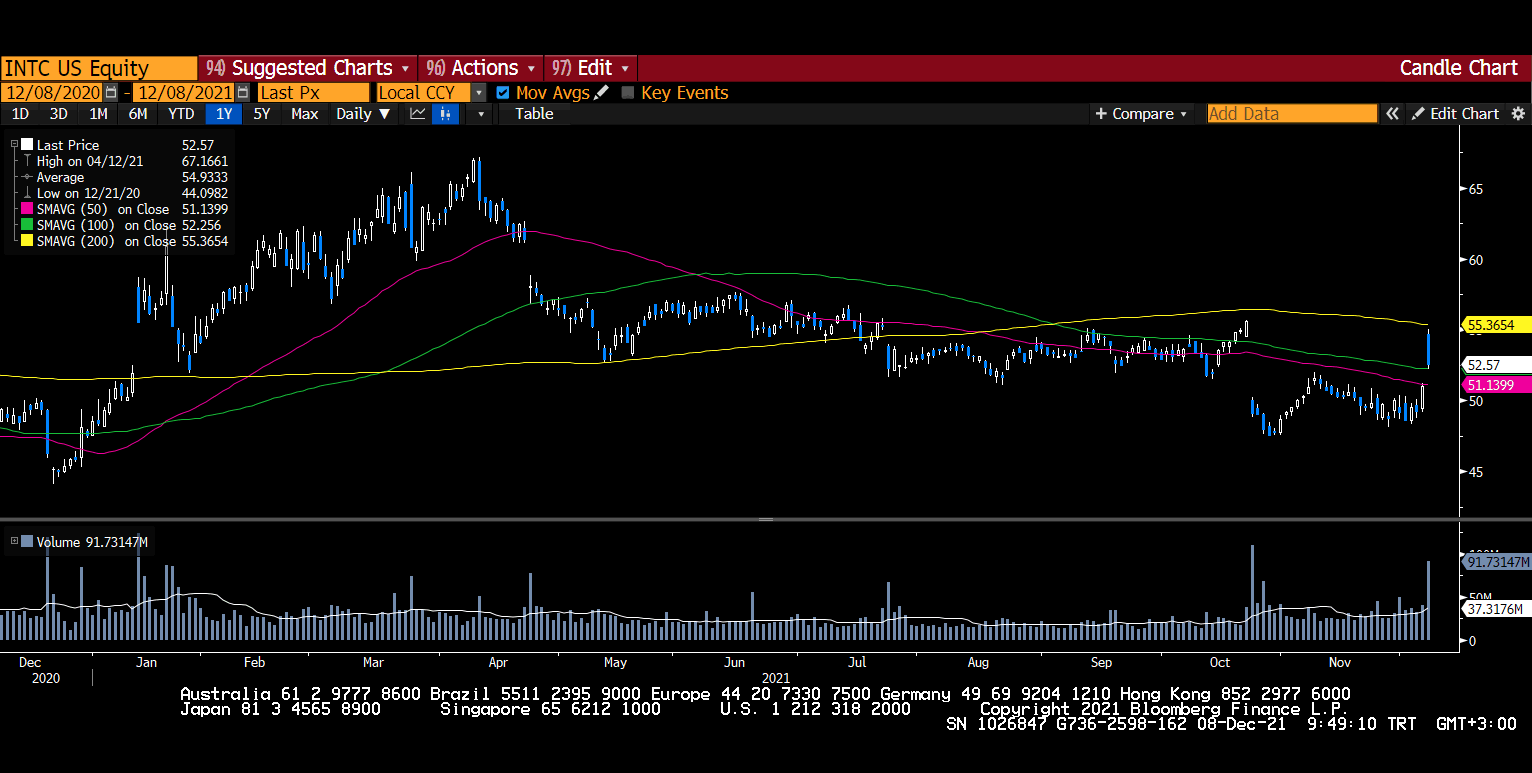Click the 12/08/2021 end date field

[184, 92]
